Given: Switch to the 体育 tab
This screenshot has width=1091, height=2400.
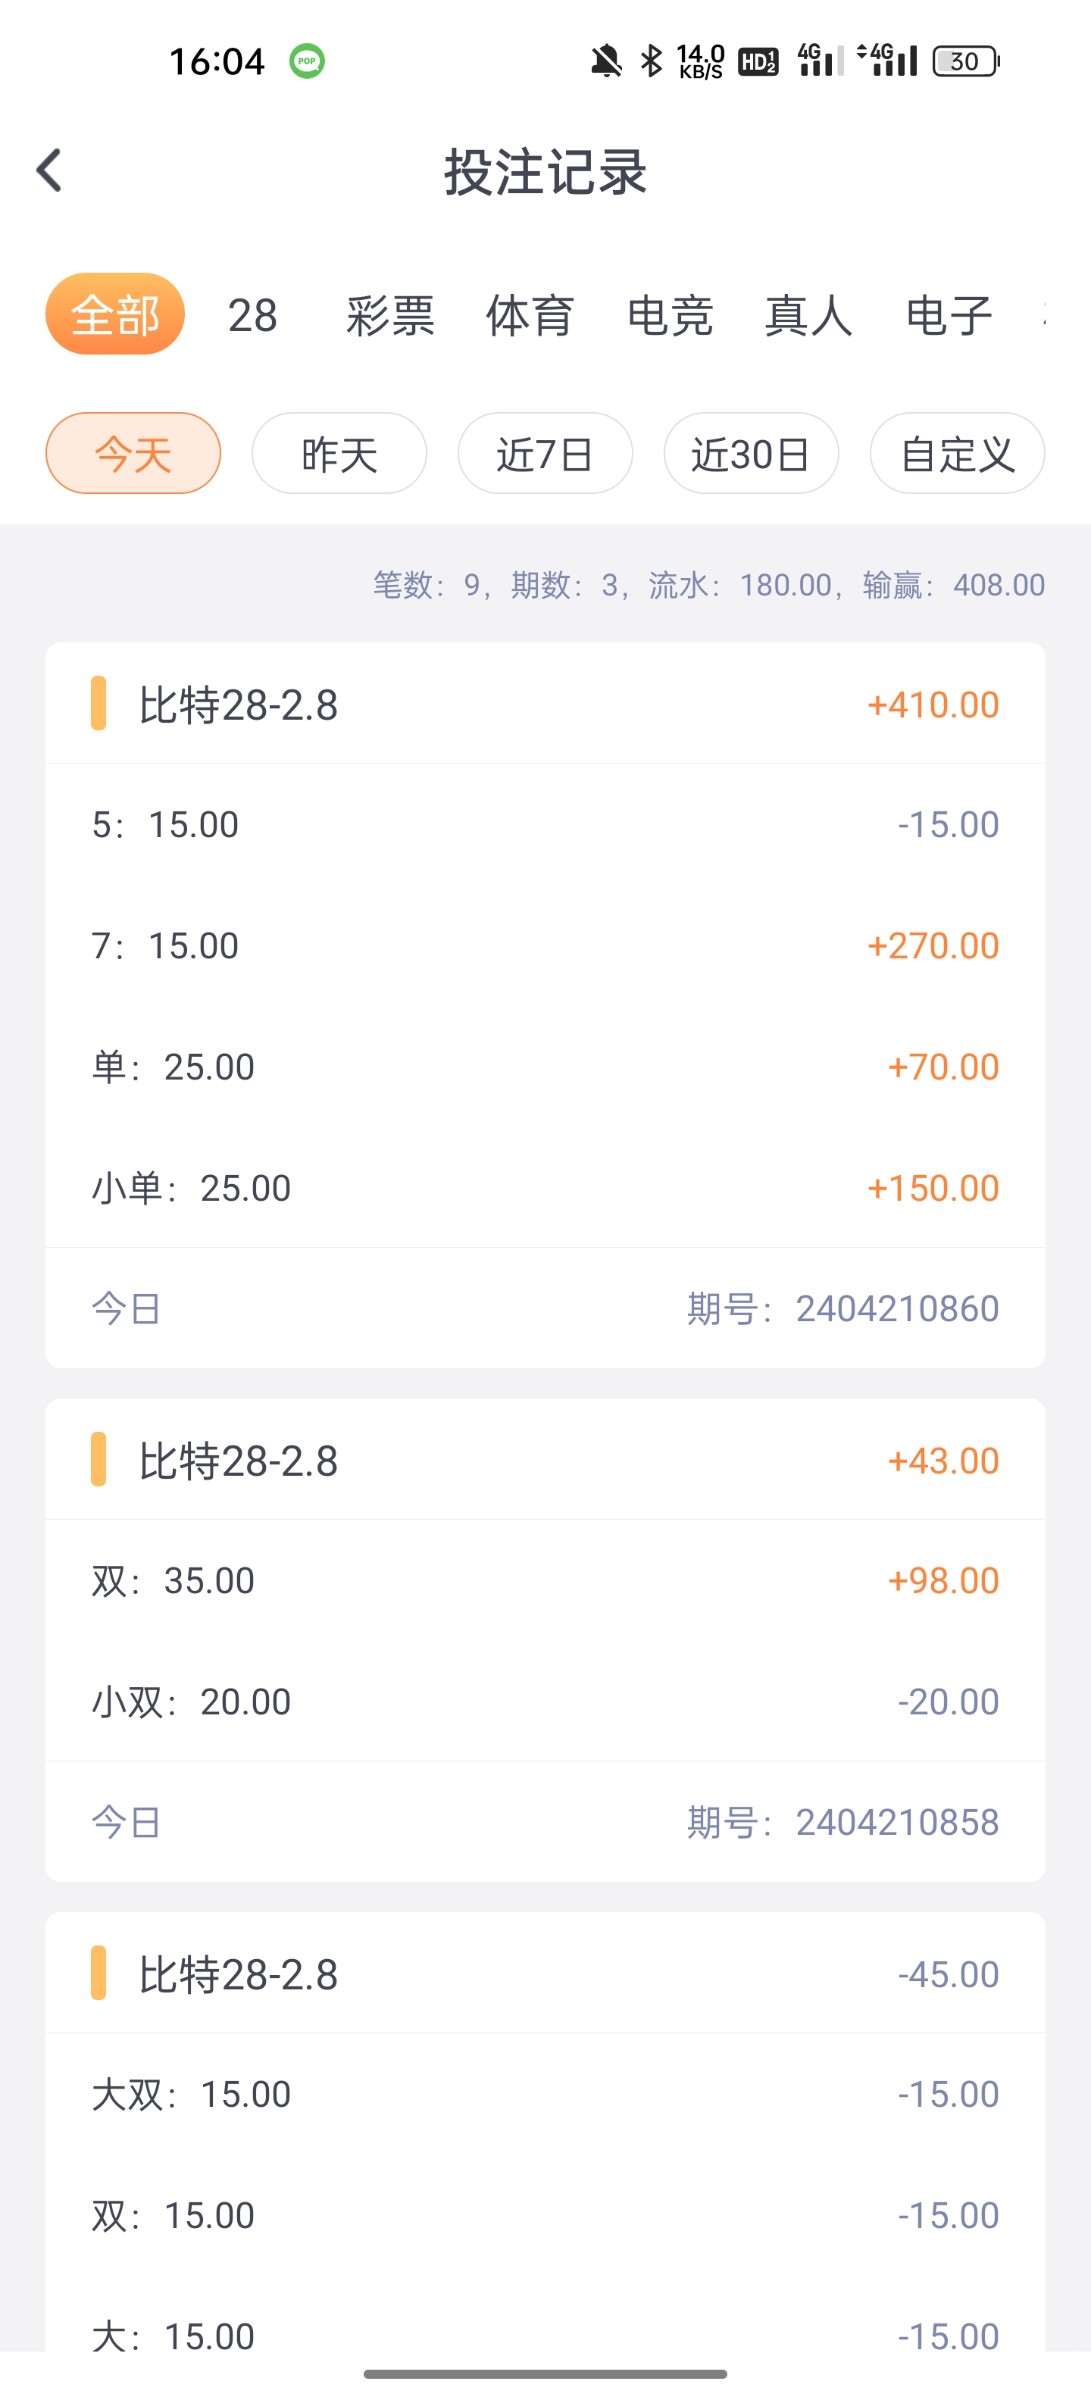Looking at the screenshot, I should click(530, 316).
